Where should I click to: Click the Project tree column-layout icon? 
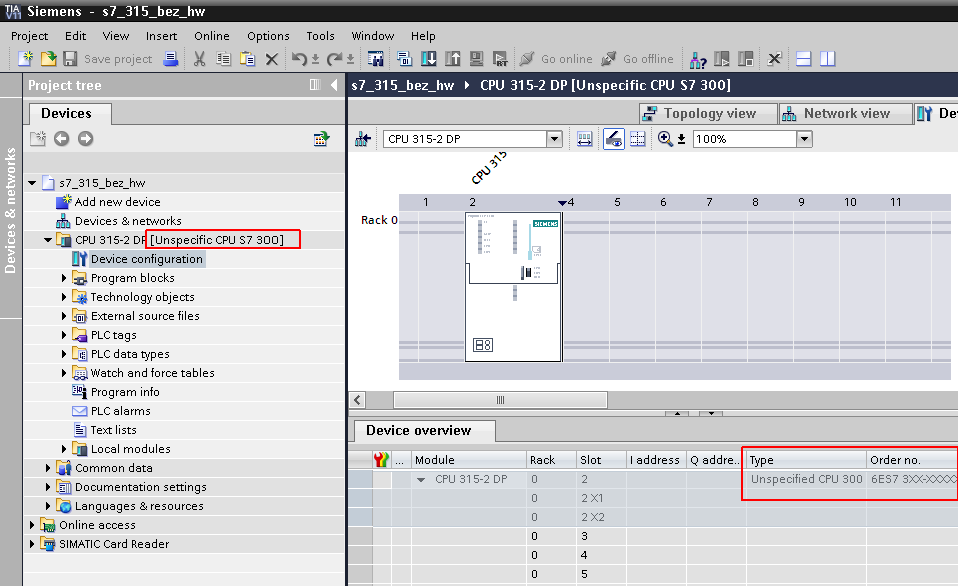[x=315, y=85]
